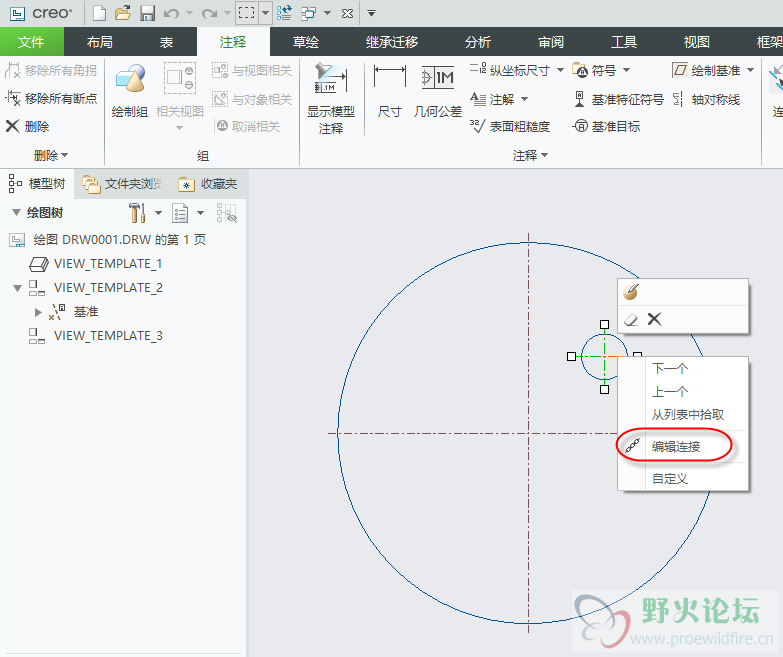783x657 pixels.
Task: Switch to the 继承迁移 ribbon tab
Action: coord(392,42)
